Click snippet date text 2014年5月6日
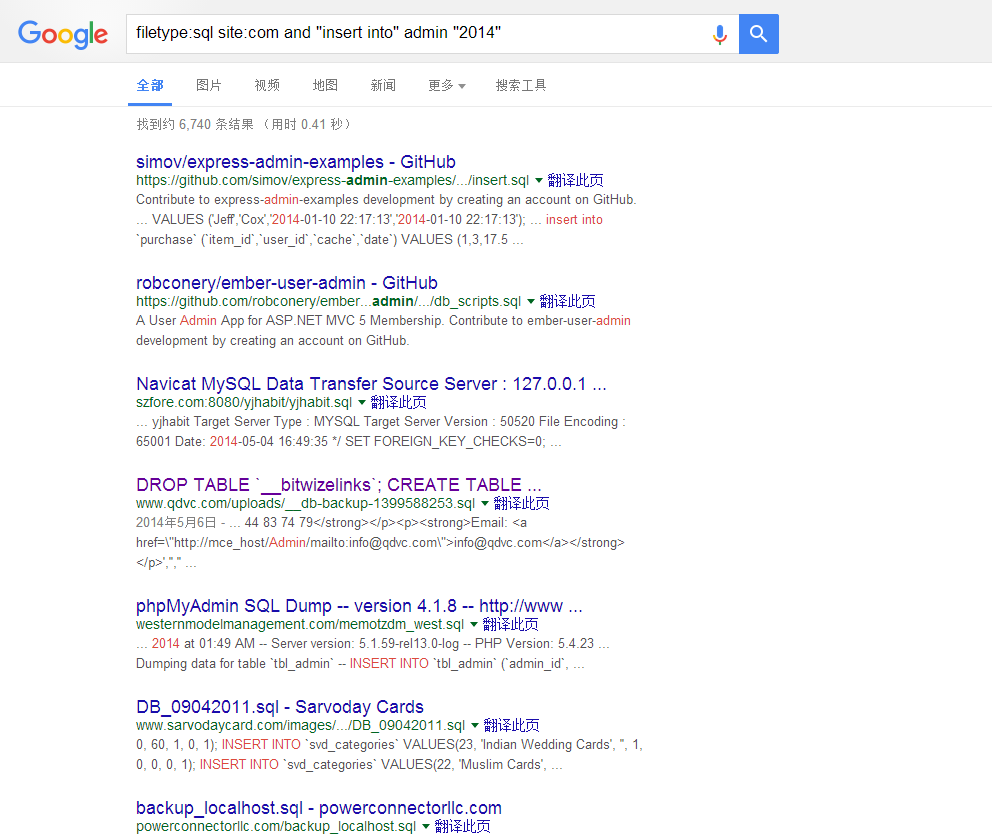This screenshot has width=992, height=835. pyautogui.click(x=176, y=523)
